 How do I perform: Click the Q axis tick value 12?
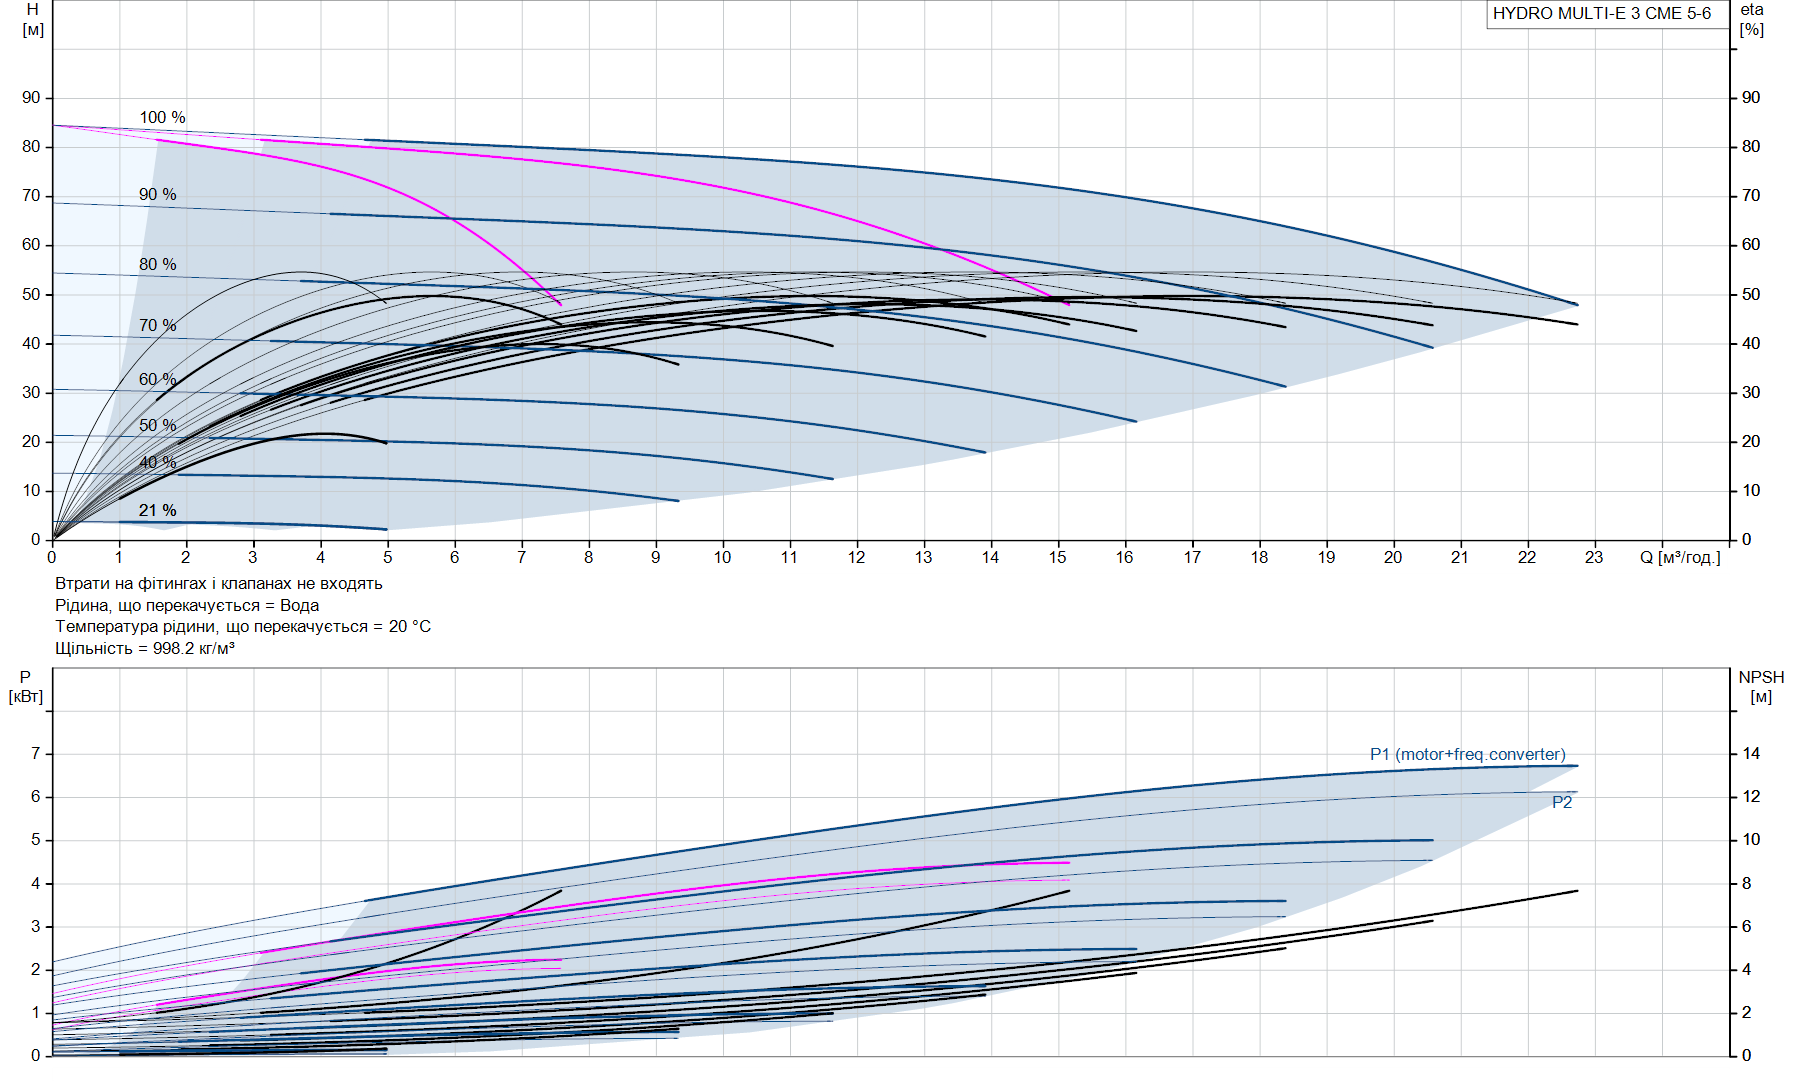[856, 557]
